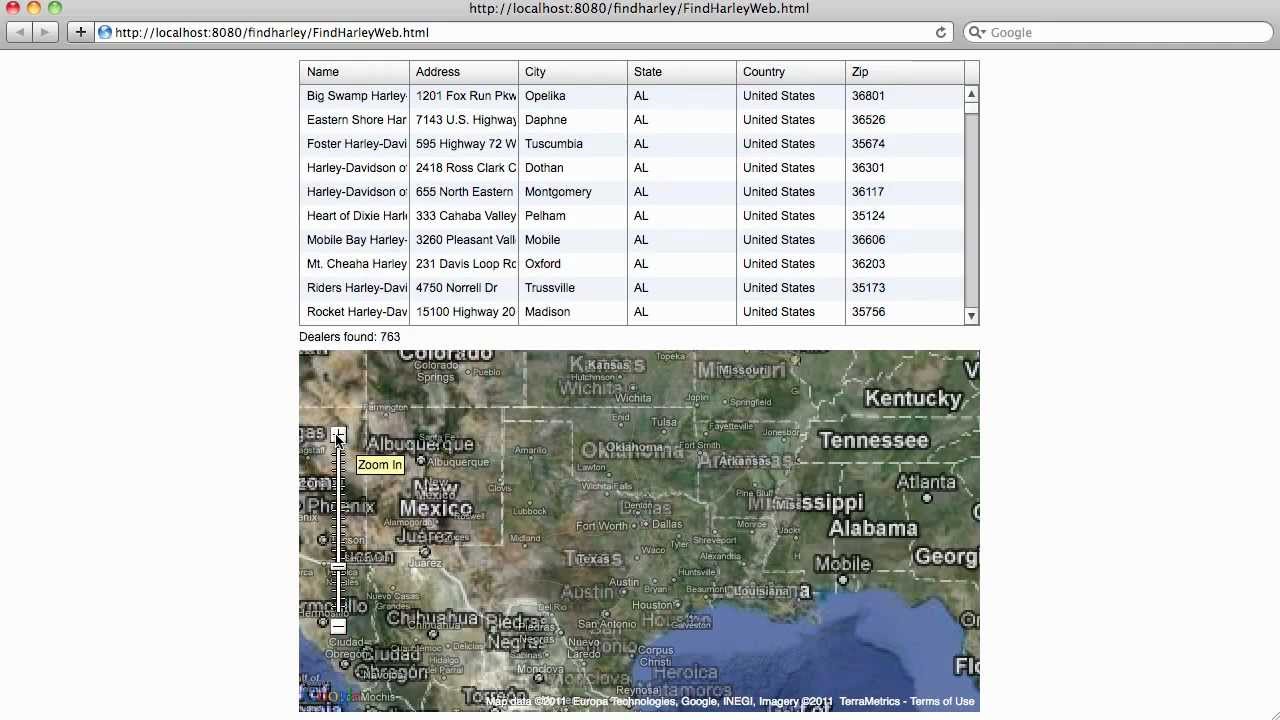Select the Heart of Dixie Harl dealer cell
Image resolution: width=1280 pixels, height=720 pixels.
point(354,216)
